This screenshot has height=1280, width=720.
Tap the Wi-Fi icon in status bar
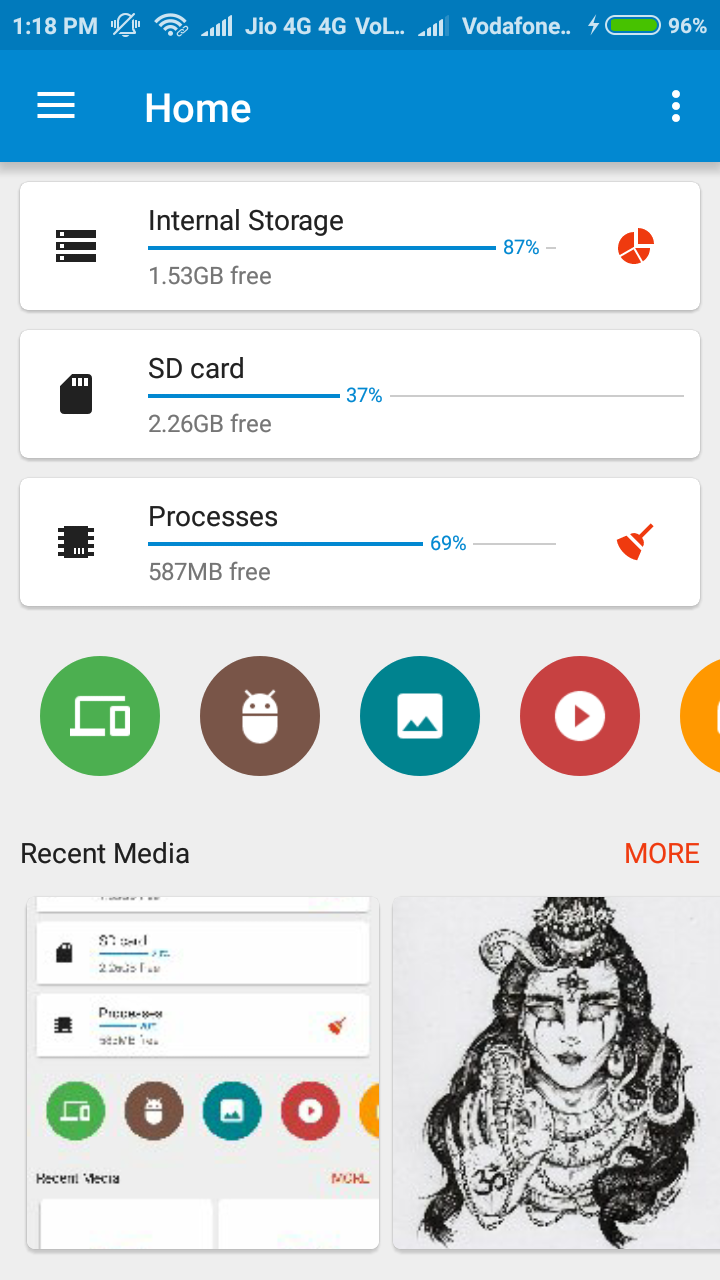(x=172, y=26)
